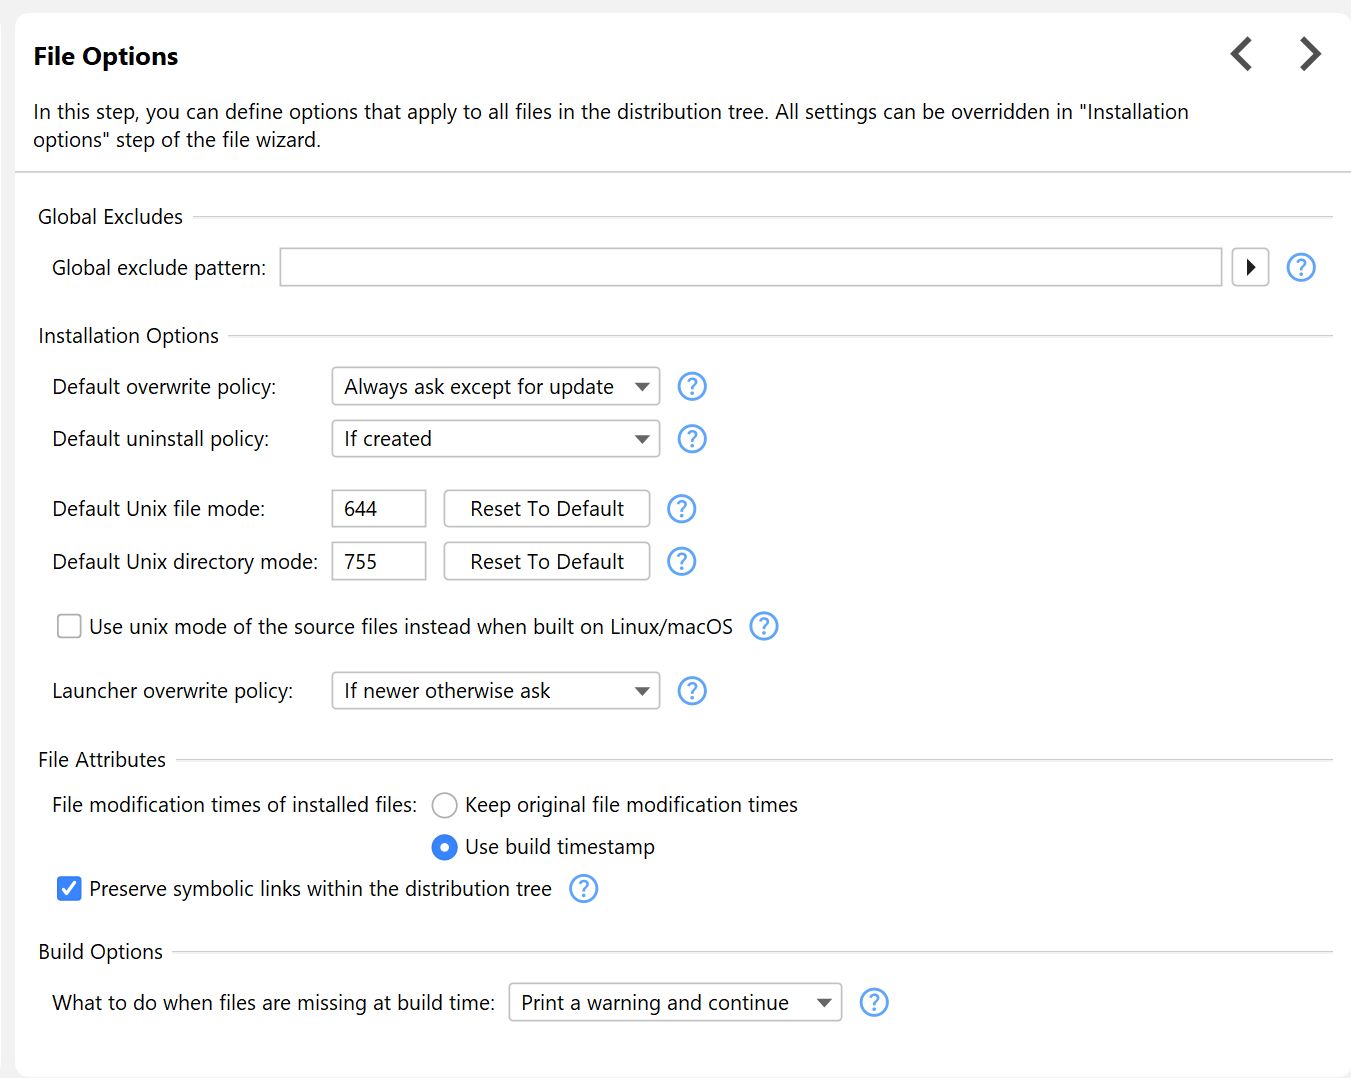Screen dimensions: 1351x1078
Task: Reset Unix file mode to default
Action: pyautogui.click(x=546, y=509)
